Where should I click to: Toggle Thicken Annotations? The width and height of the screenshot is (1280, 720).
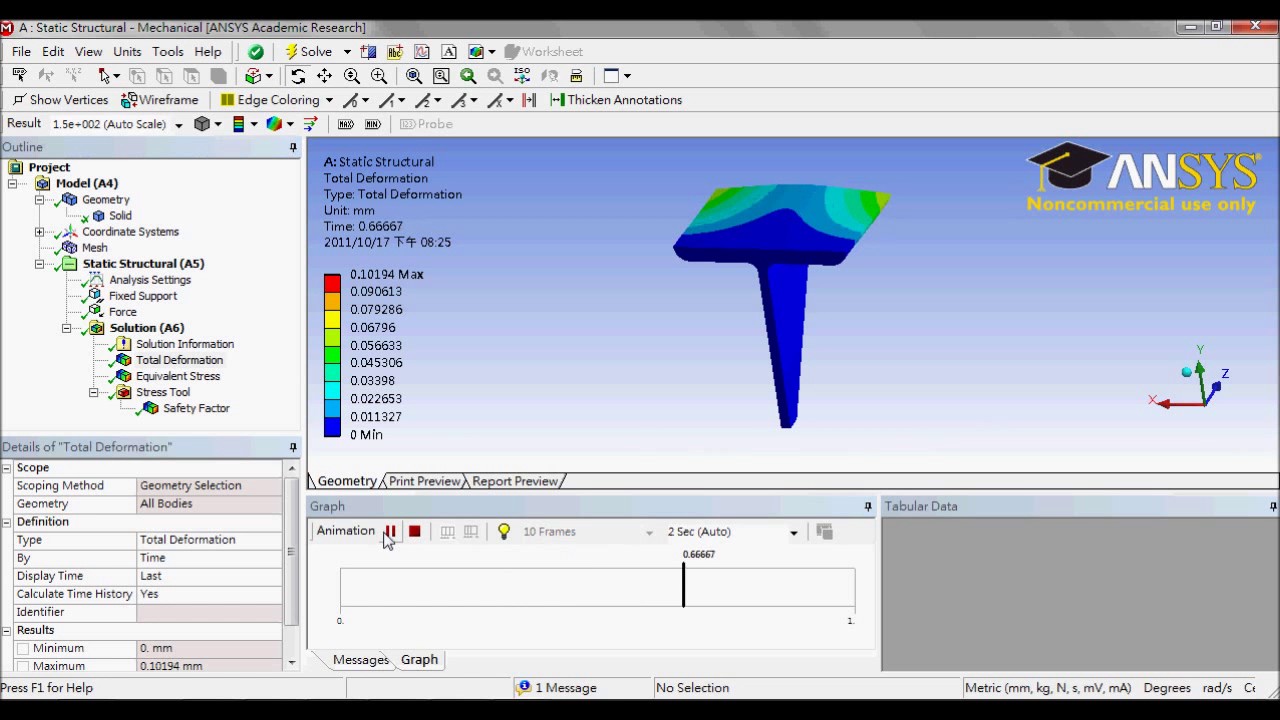(x=616, y=100)
